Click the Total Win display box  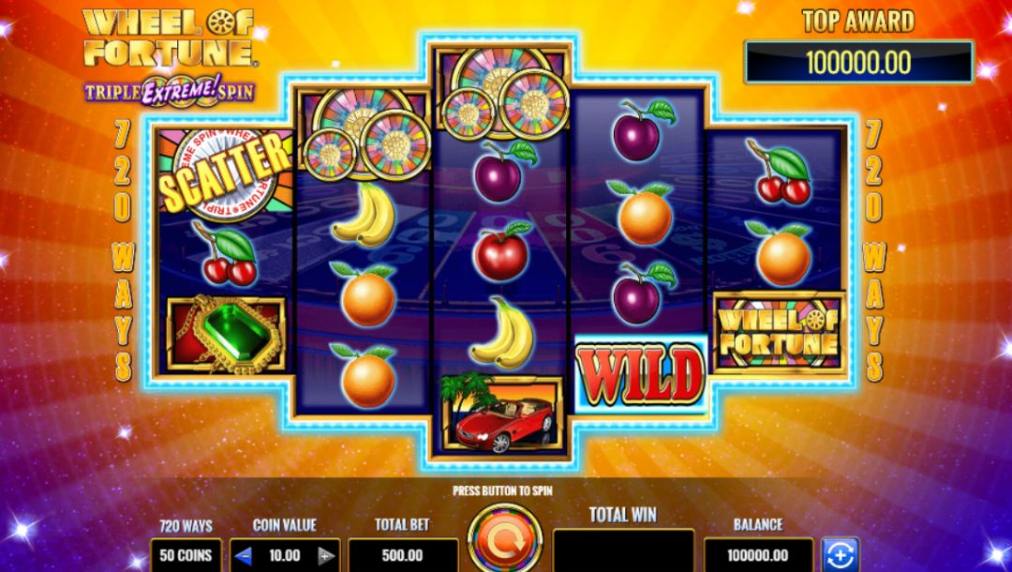click(x=623, y=551)
